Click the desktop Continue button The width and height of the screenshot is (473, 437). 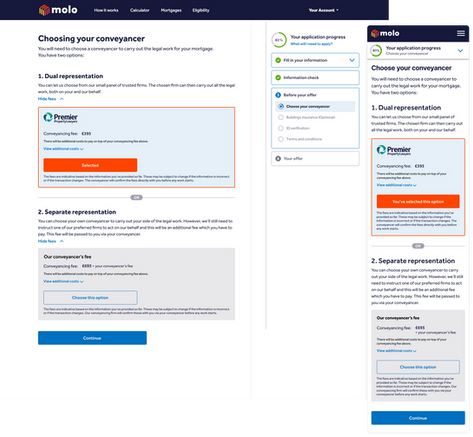[92, 338]
